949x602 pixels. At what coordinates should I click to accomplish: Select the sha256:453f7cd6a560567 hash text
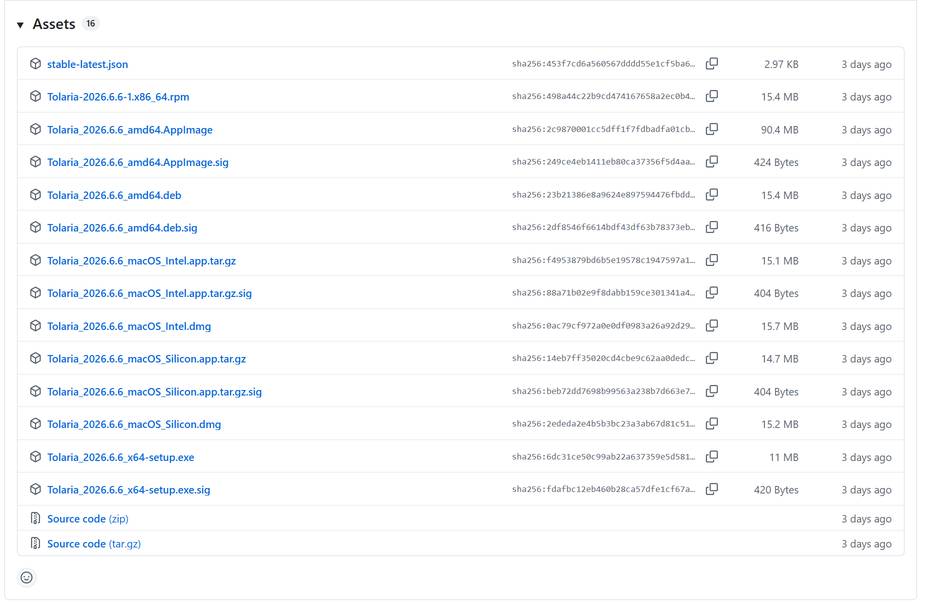pos(603,64)
